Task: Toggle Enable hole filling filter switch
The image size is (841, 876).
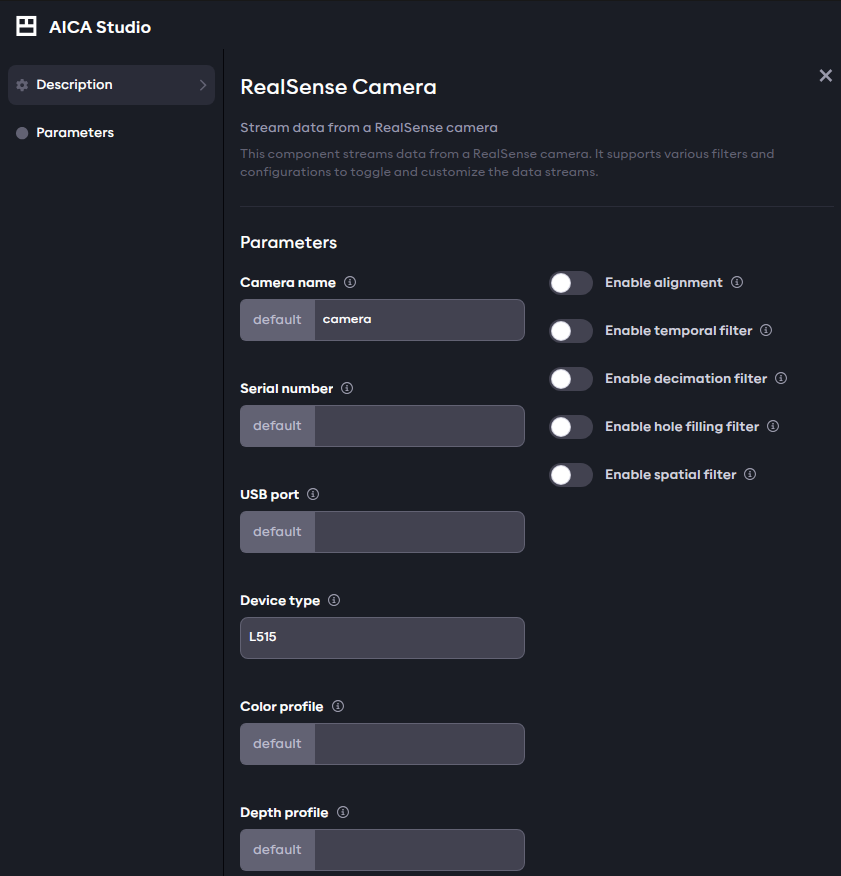Action: point(571,427)
